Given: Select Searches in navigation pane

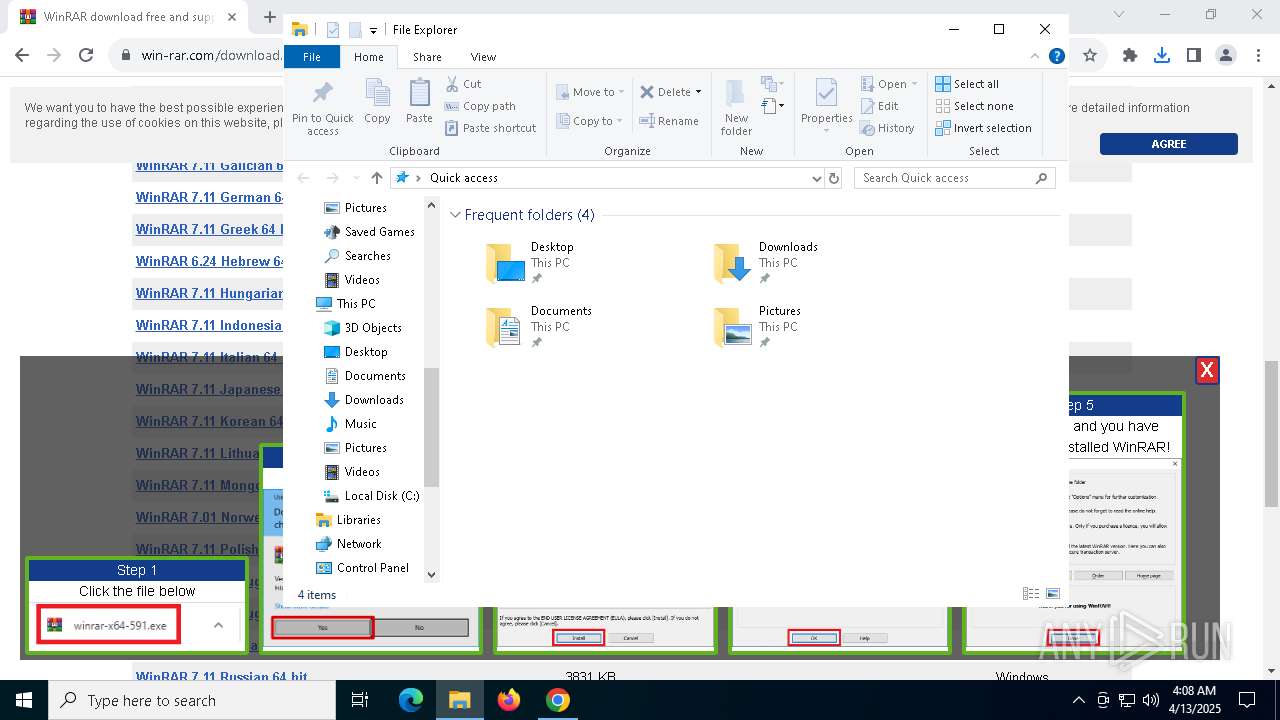Looking at the screenshot, I should (x=357, y=256).
